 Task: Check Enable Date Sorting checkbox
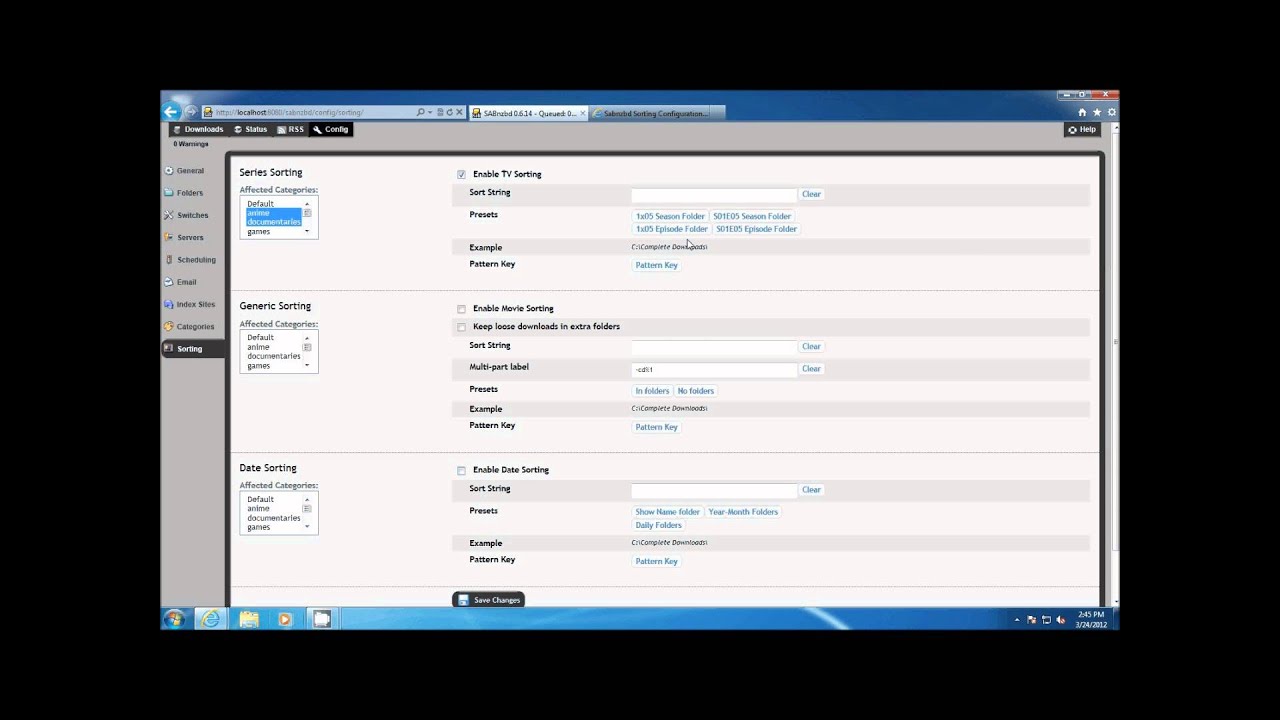[461, 470]
